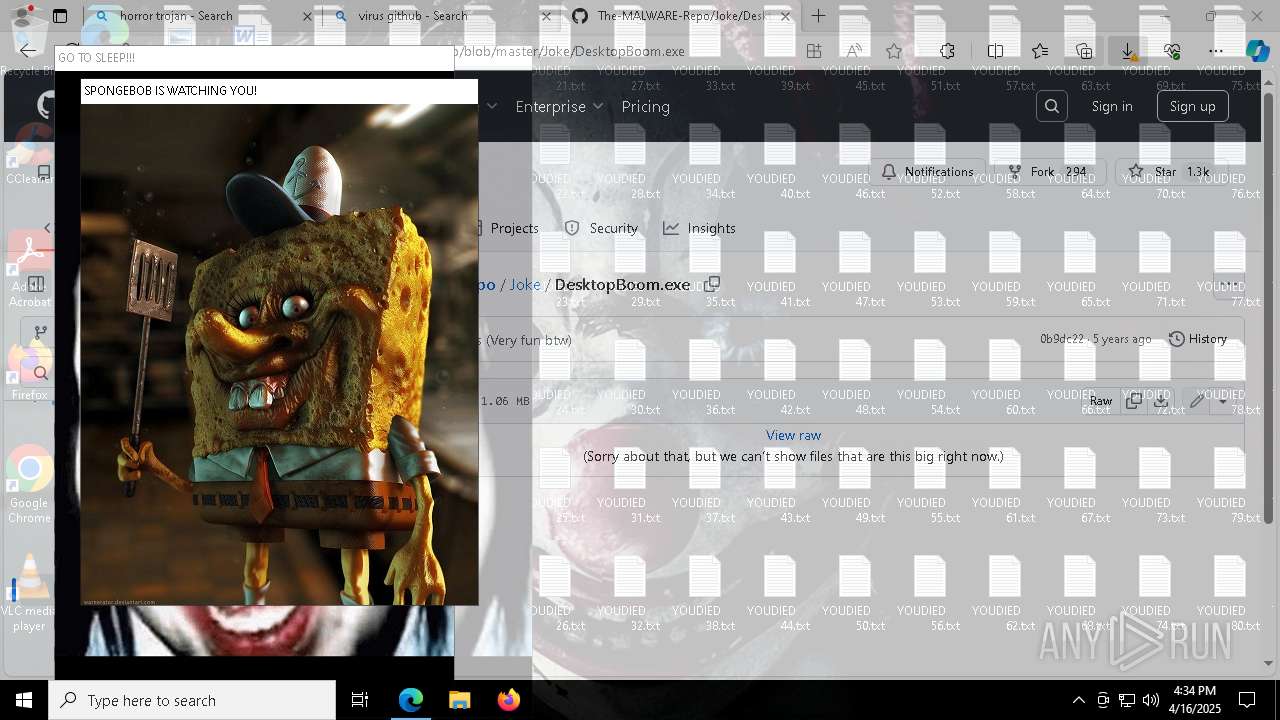1280x720 pixels.
Task: Click GitHub search magnifier button
Action: (x=1051, y=106)
